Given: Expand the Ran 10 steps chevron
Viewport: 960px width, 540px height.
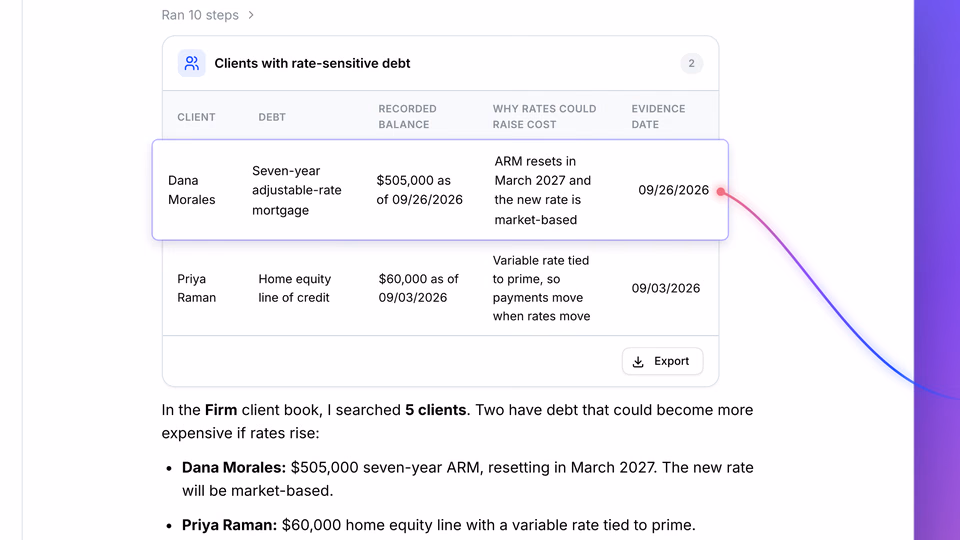Looking at the screenshot, I should point(251,15).
